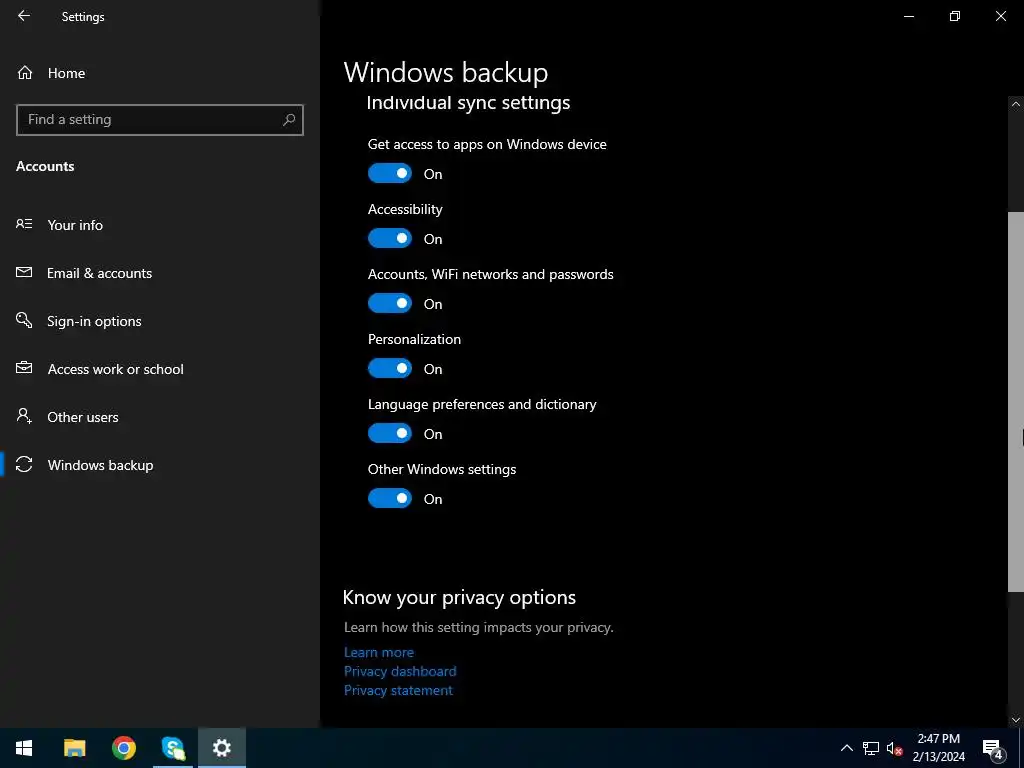Turn off the Accessibility sync toggle
The image size is (1024, 768).
(x=390, y=238)
